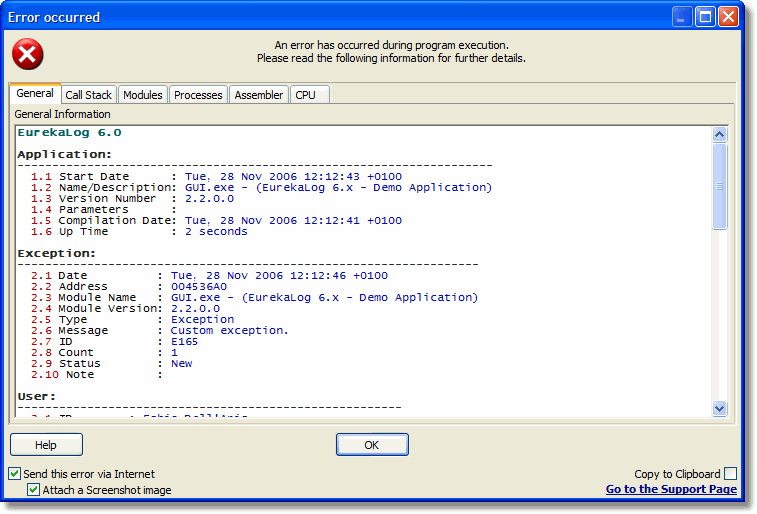Disable Attach a Screenshot image option
The image size is (757, 514).
click(33, 489)
